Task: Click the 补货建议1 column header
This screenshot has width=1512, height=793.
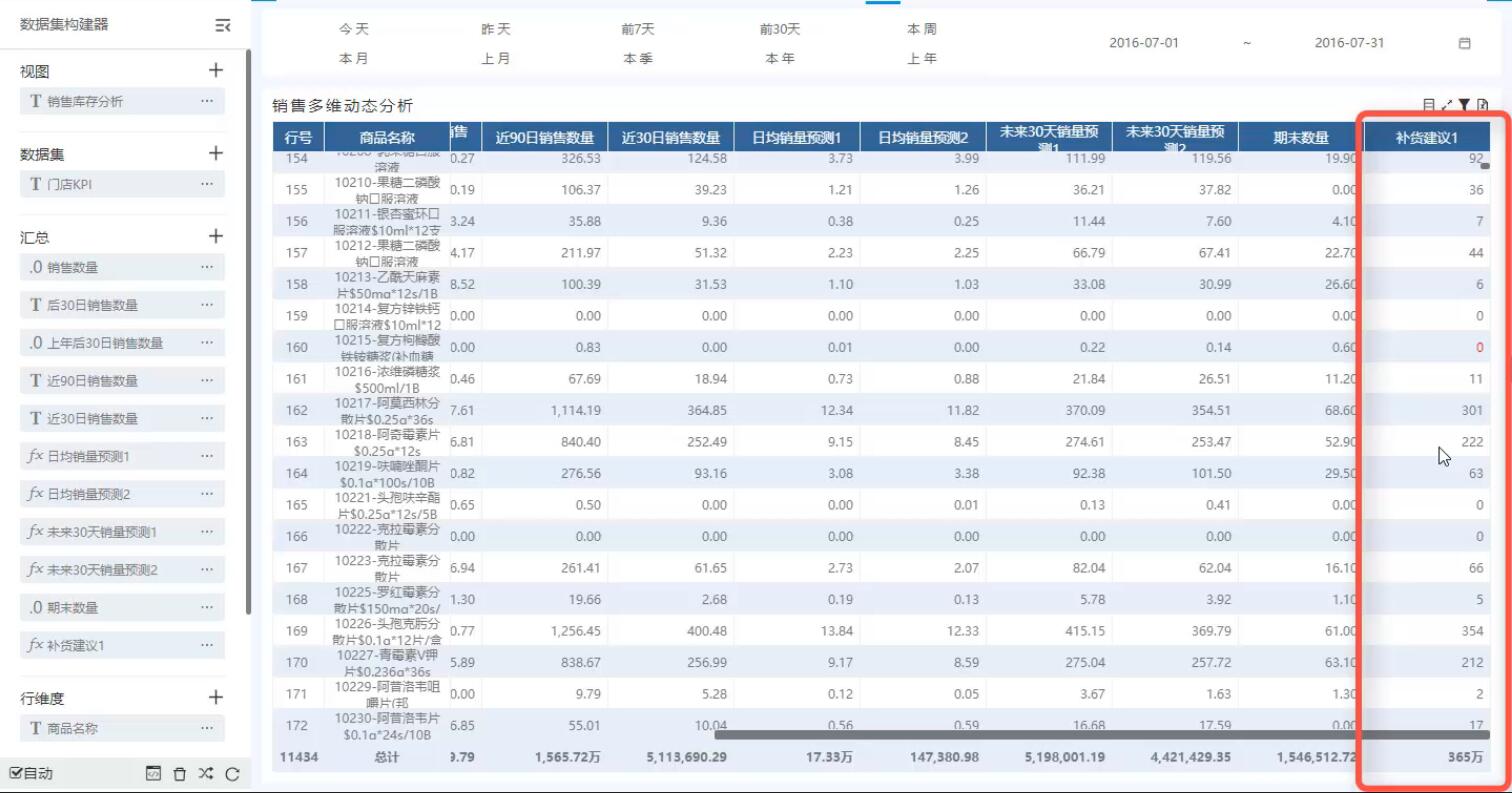Action: coord(1427,137)
